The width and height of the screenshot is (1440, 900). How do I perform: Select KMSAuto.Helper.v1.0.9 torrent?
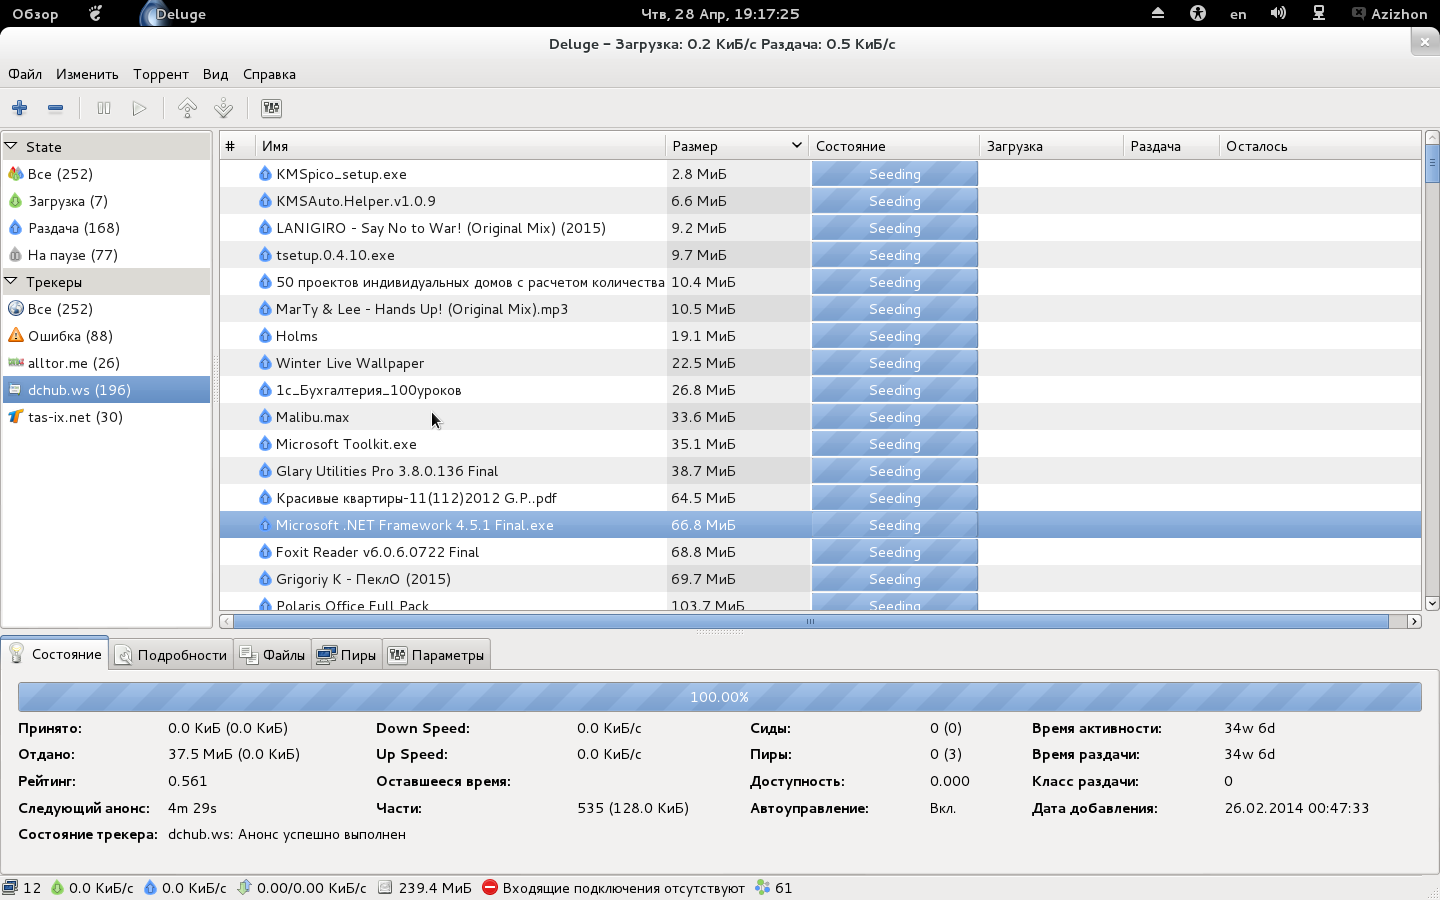[820, 201]
